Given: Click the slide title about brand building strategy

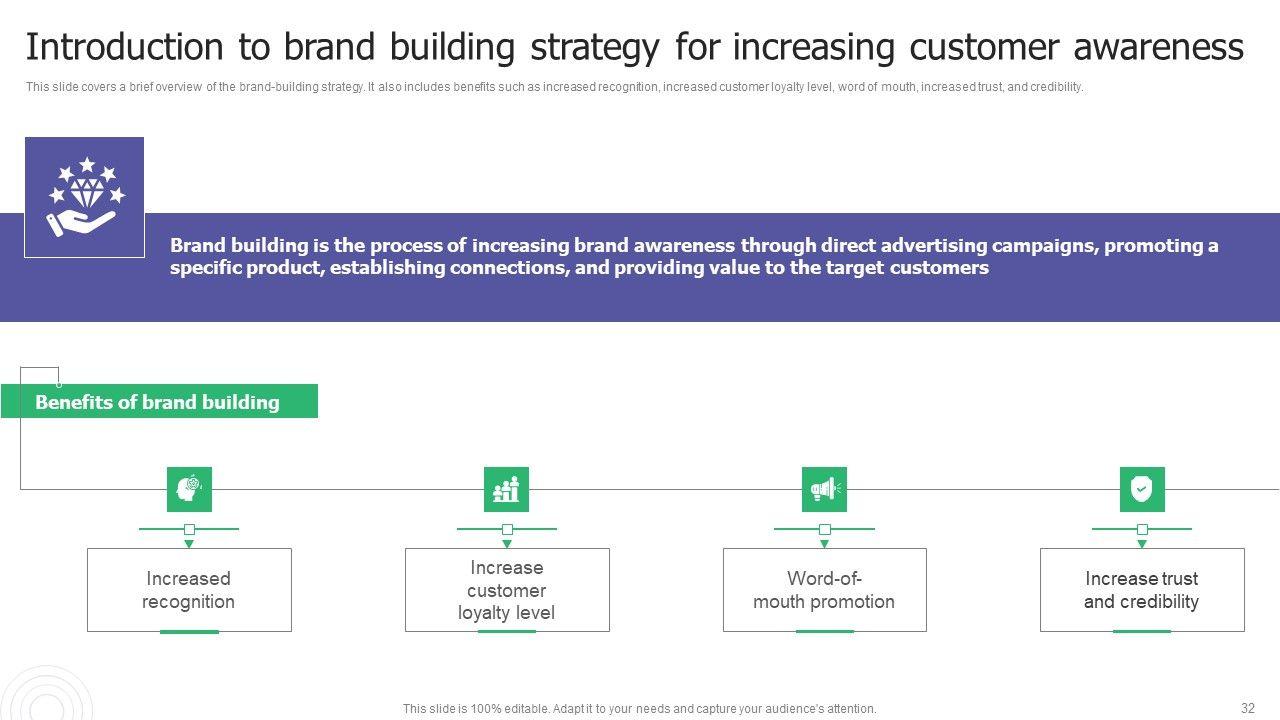Looking at the screenshot, I should [635, 47].
